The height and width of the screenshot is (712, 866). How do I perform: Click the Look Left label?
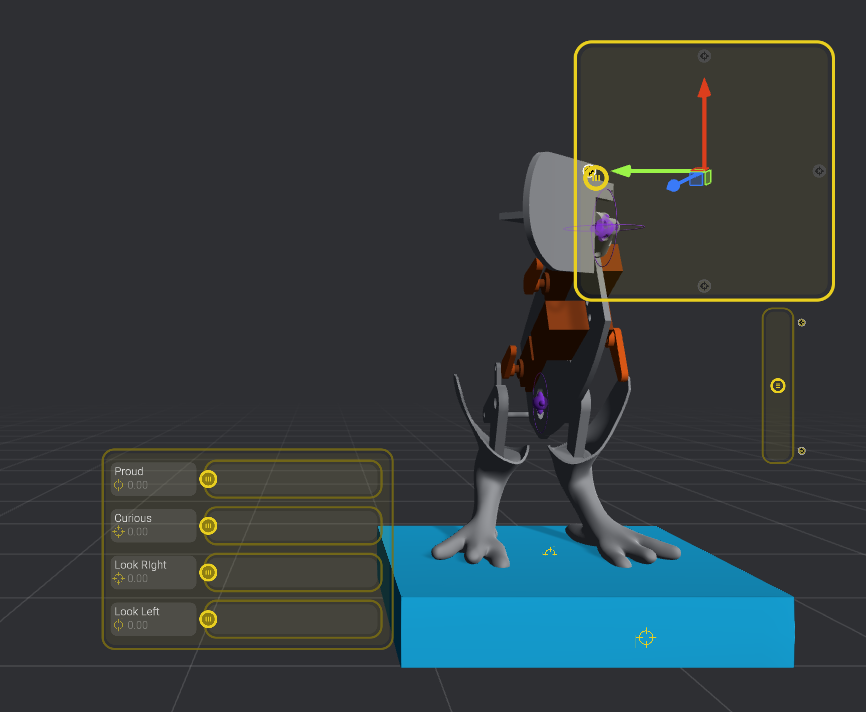point(136,611)
